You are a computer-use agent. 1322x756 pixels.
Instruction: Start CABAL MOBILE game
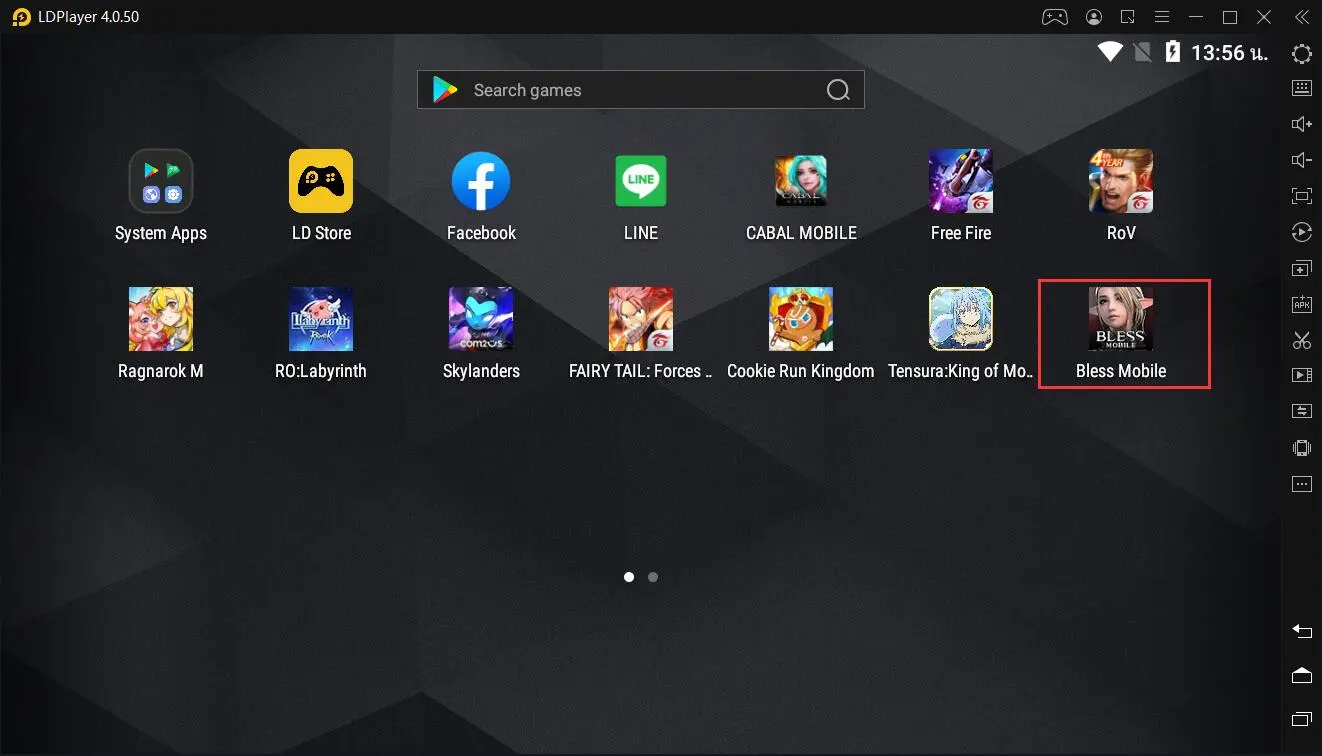coord(801,181)
